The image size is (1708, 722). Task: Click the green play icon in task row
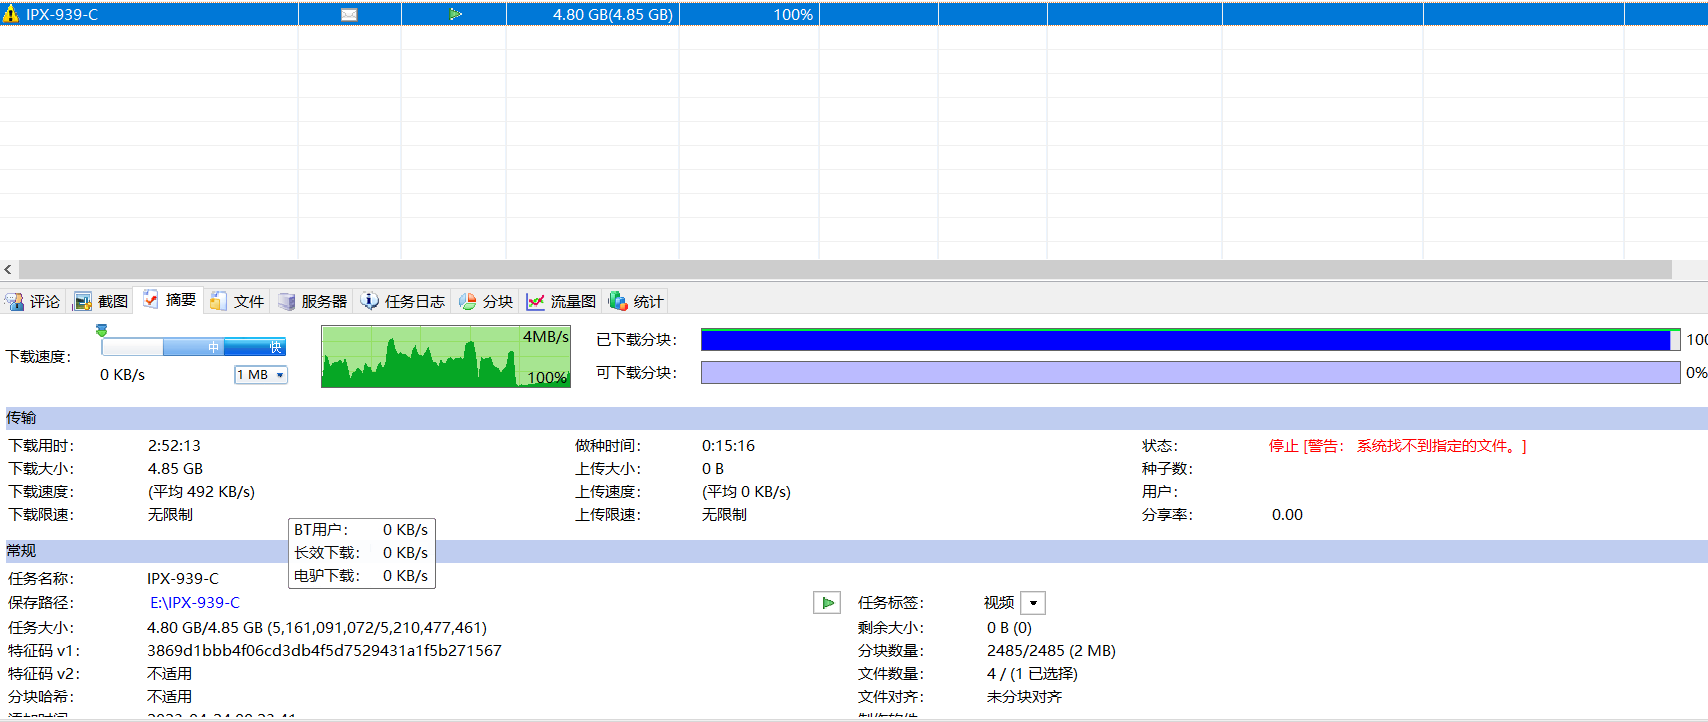pos(455,14)
